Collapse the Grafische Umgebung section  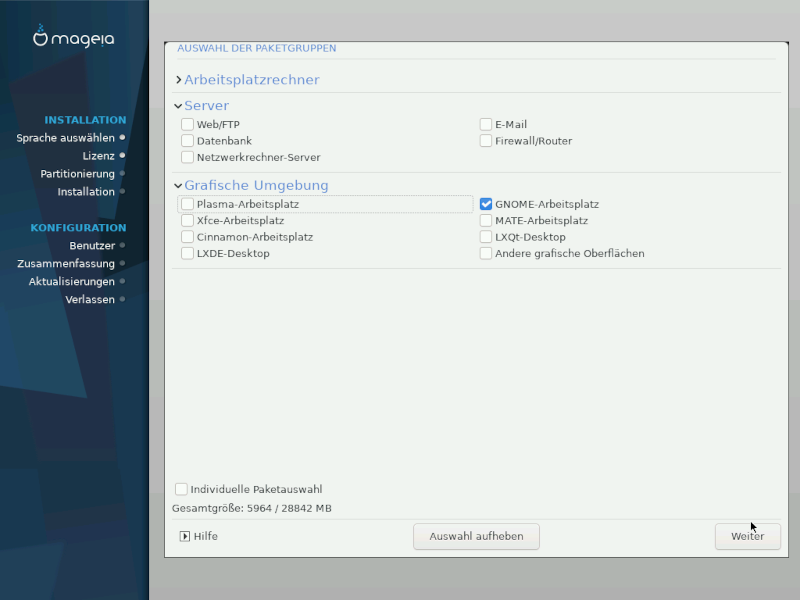click(x=179, y=186)
